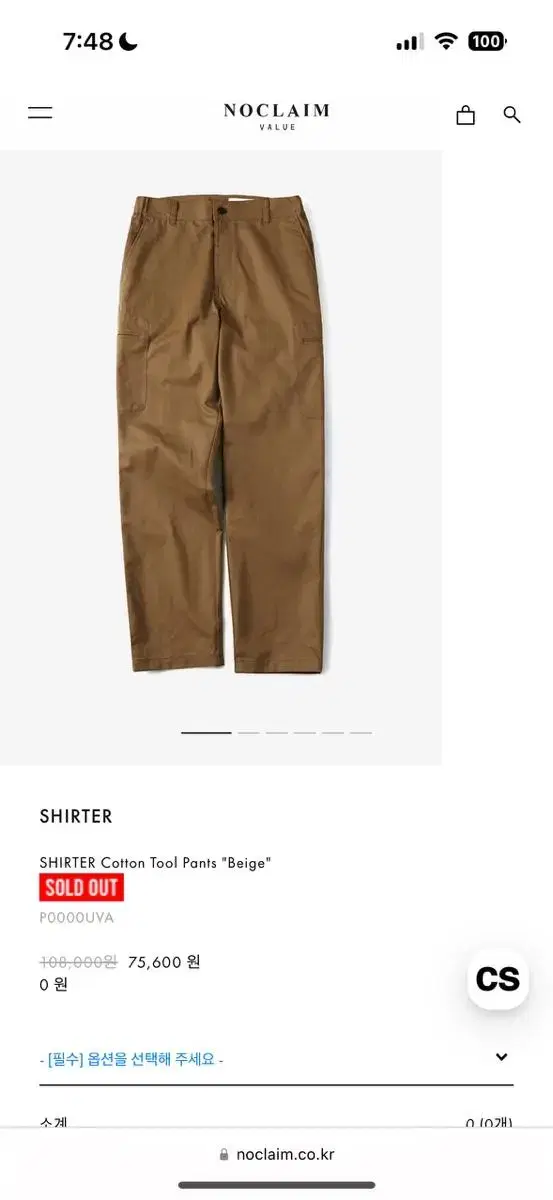Expand the 옵션을 선택해 주세요 dropdown

point(276,1058)
